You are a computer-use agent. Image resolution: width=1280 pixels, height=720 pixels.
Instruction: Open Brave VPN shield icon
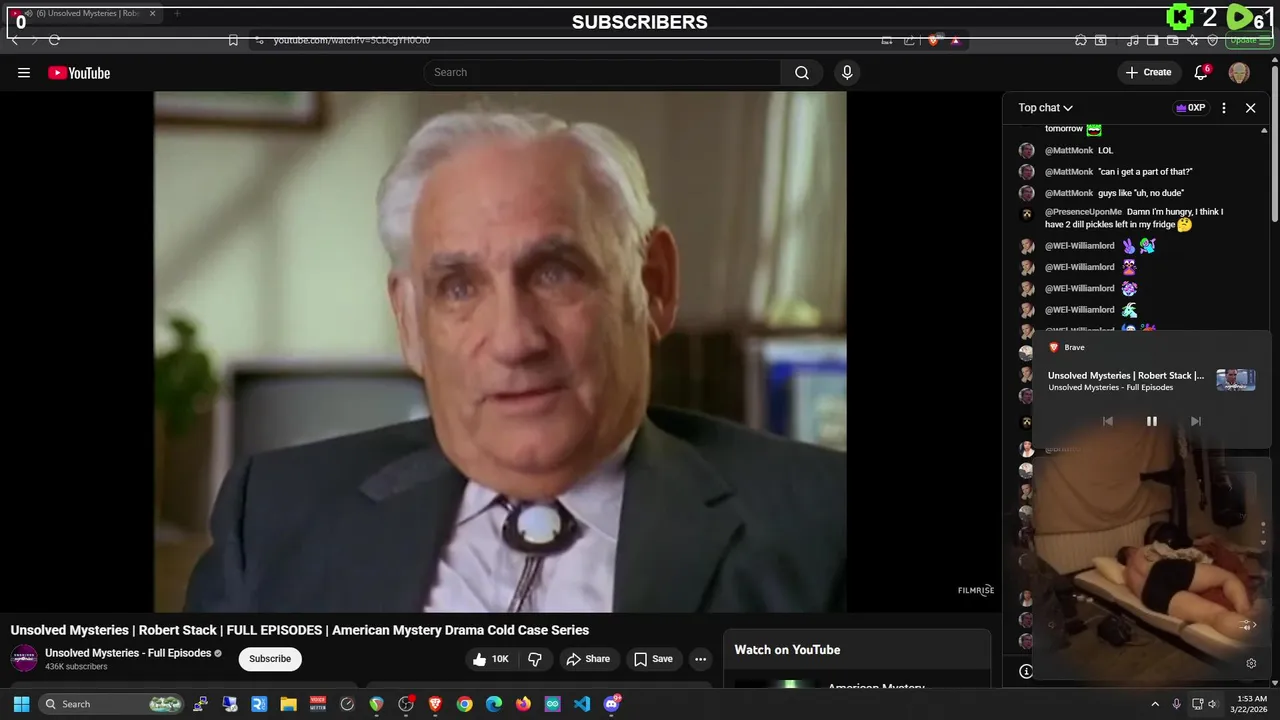[1212, 40]
